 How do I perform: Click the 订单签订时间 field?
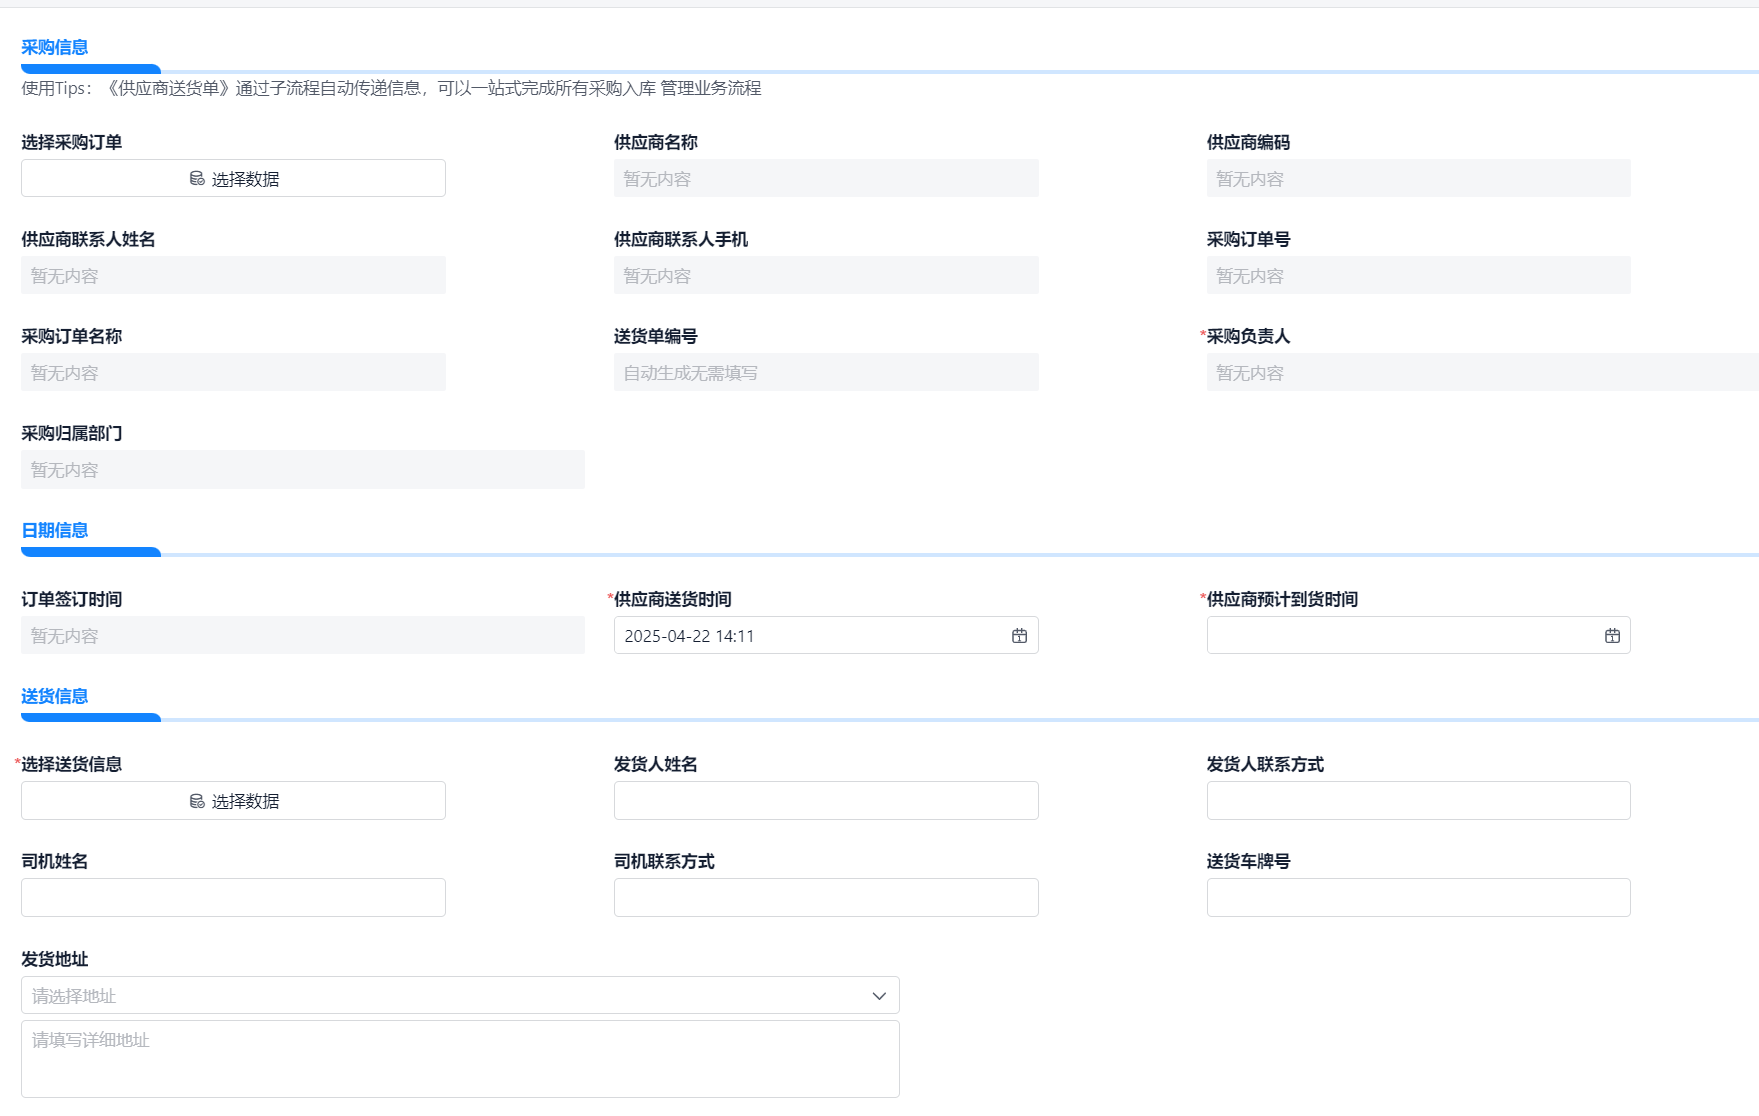[303, 636]
